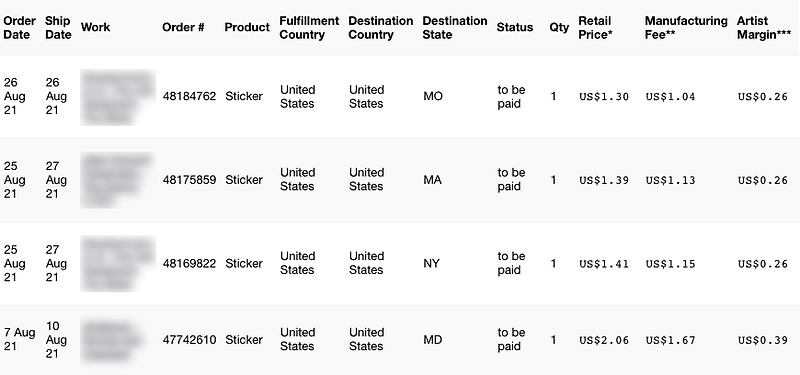Open blurred work thumbnail for MA order

[117, 180]
